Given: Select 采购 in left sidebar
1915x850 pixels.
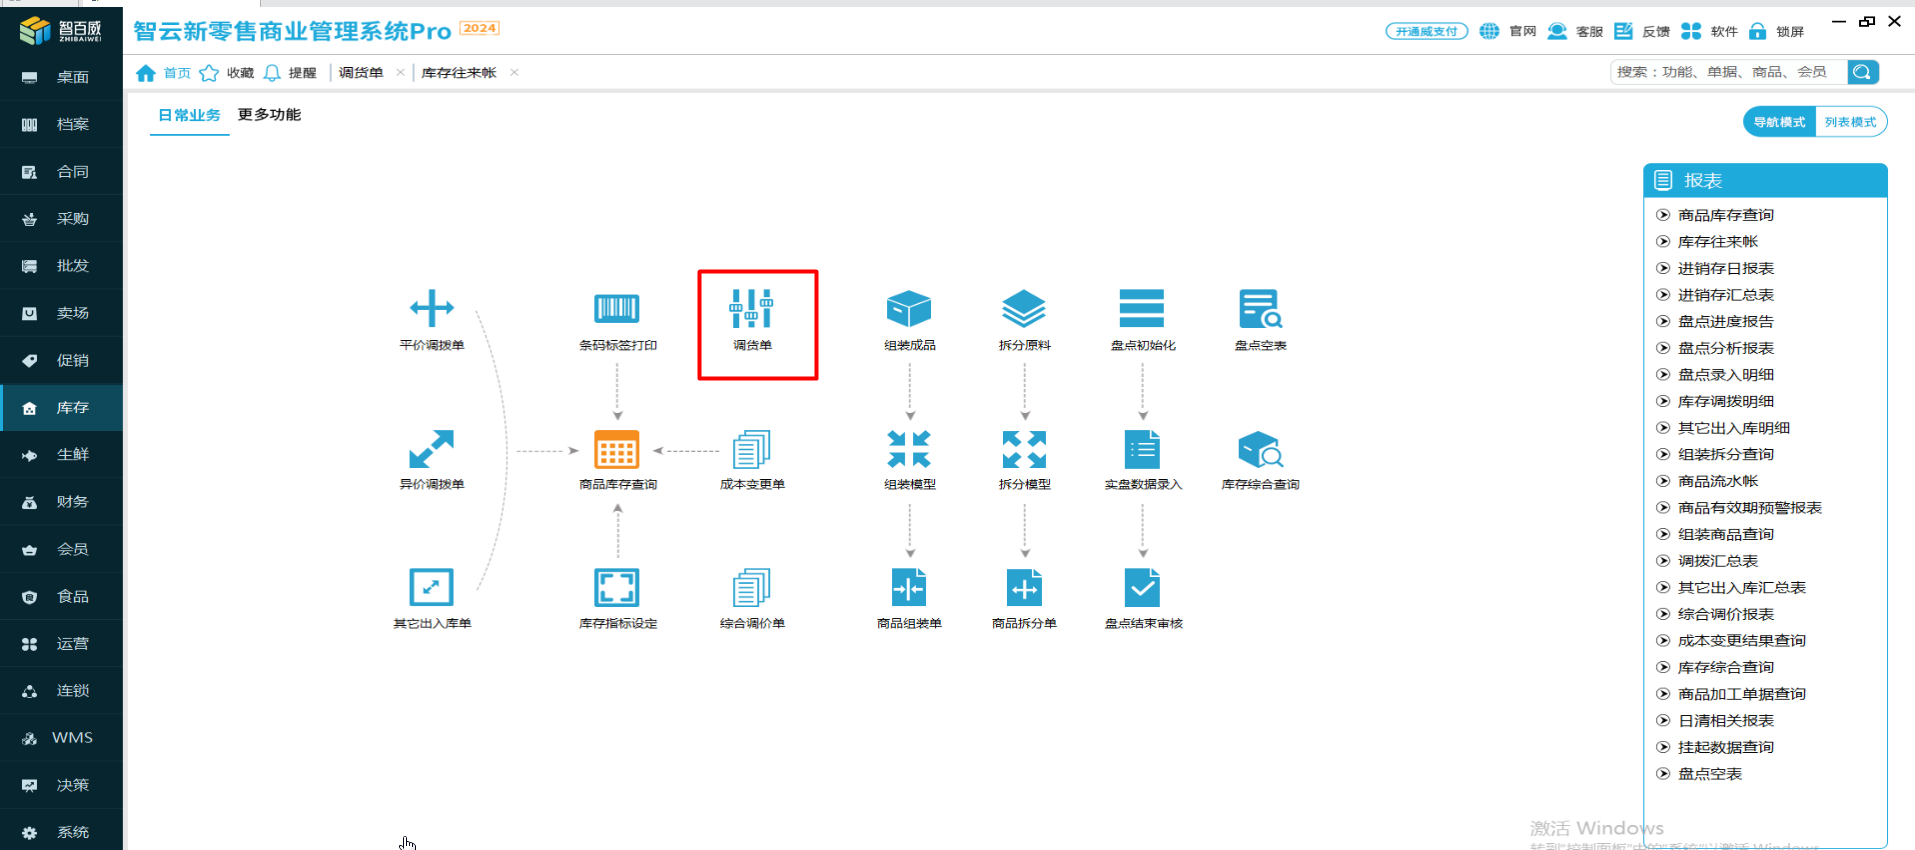Looking at the screenshot, I should pos(72,219).
